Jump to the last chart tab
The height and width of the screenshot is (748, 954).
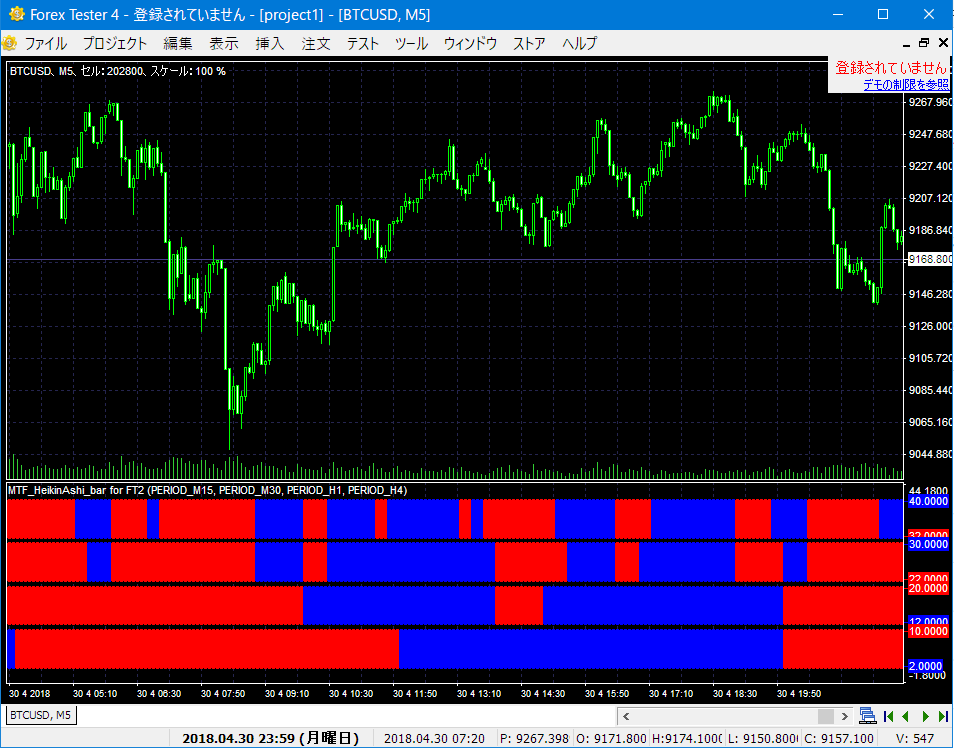942,716
